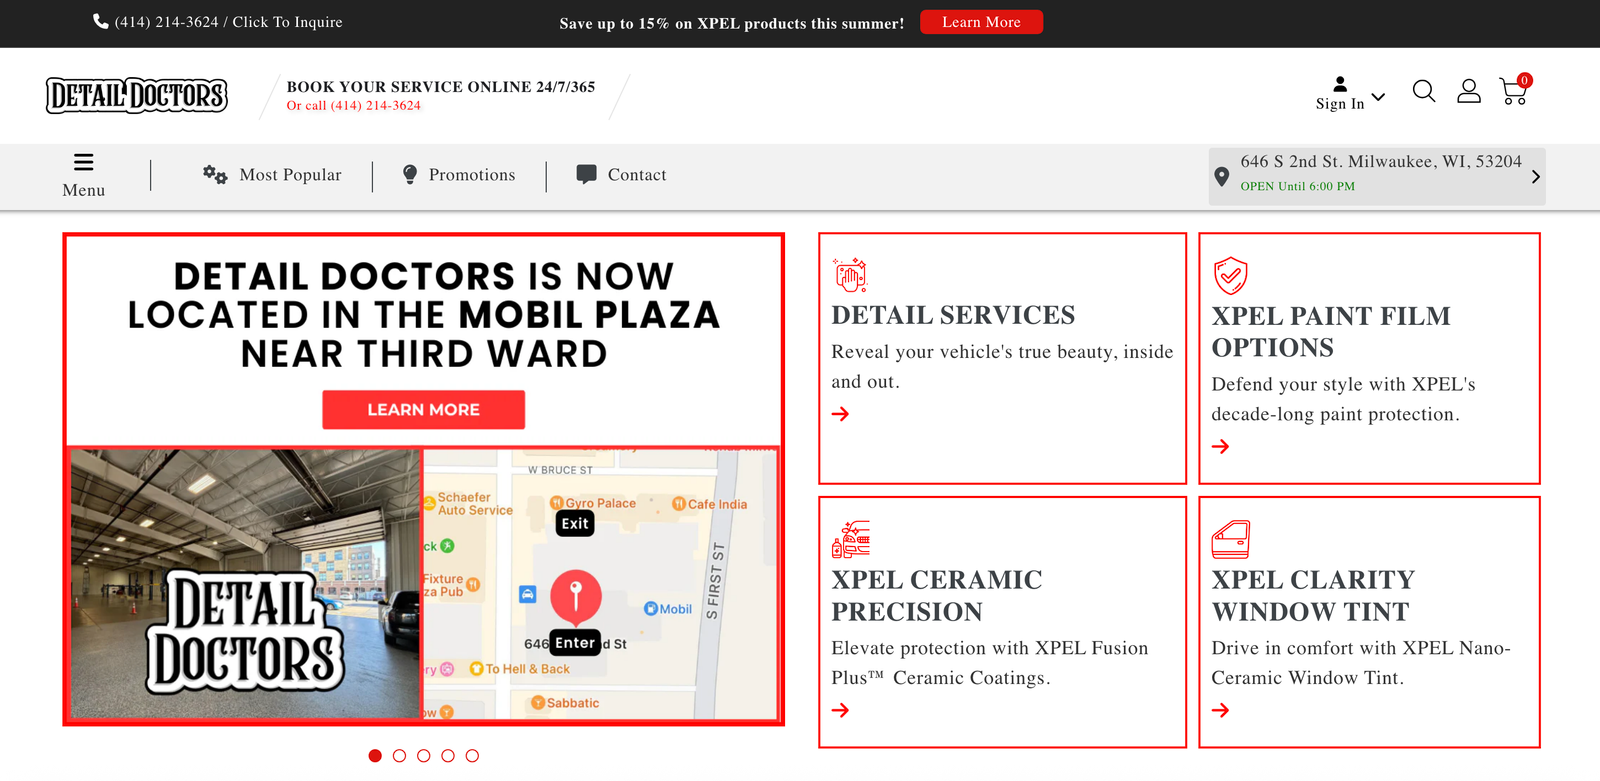Open the XPEL Clarity Window Tint heading
Screen dimensions: 1600x781
tap(1313, 596)
